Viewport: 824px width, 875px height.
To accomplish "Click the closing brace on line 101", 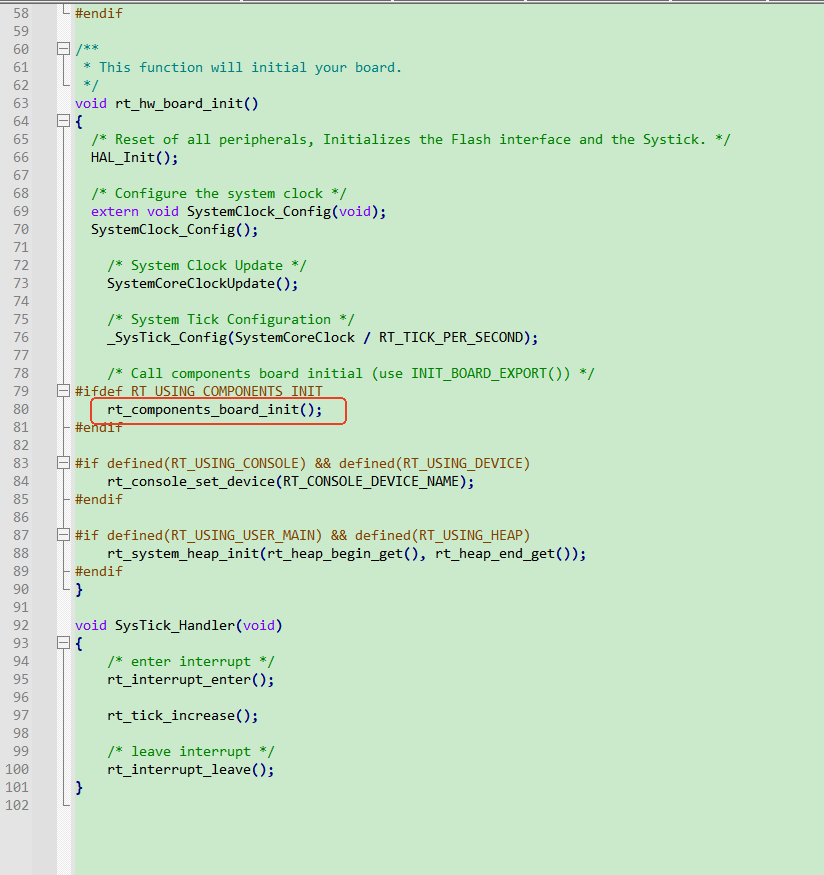I will tap(79, 787).
